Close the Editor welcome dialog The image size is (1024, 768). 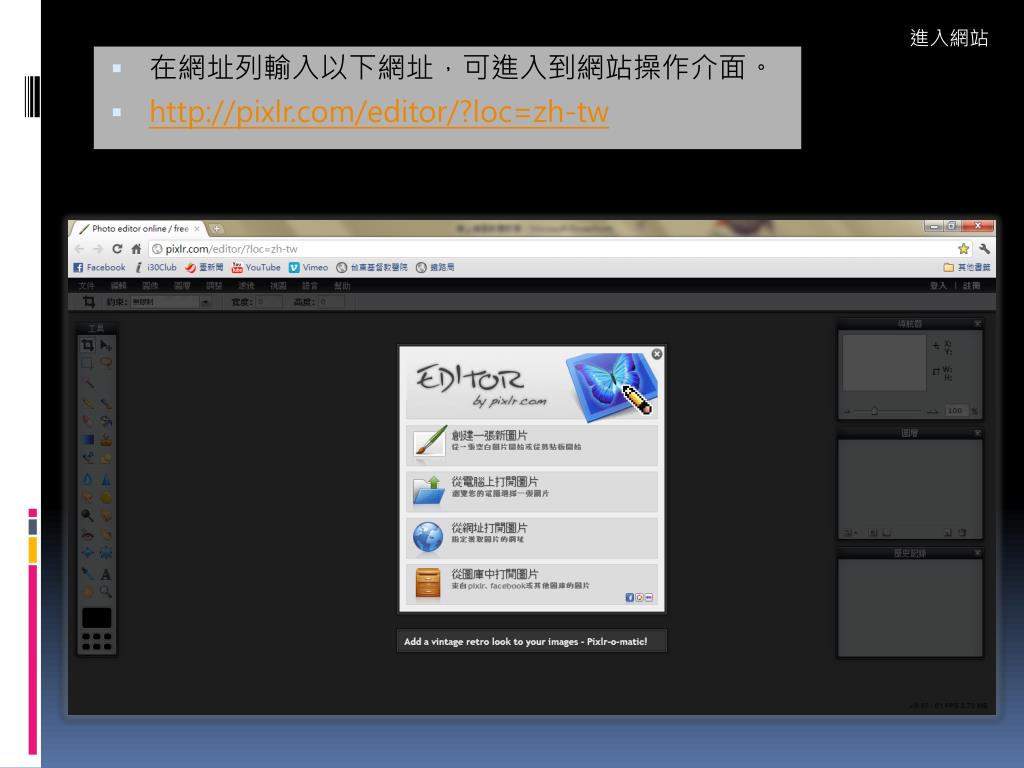click(x=657, y=353)
